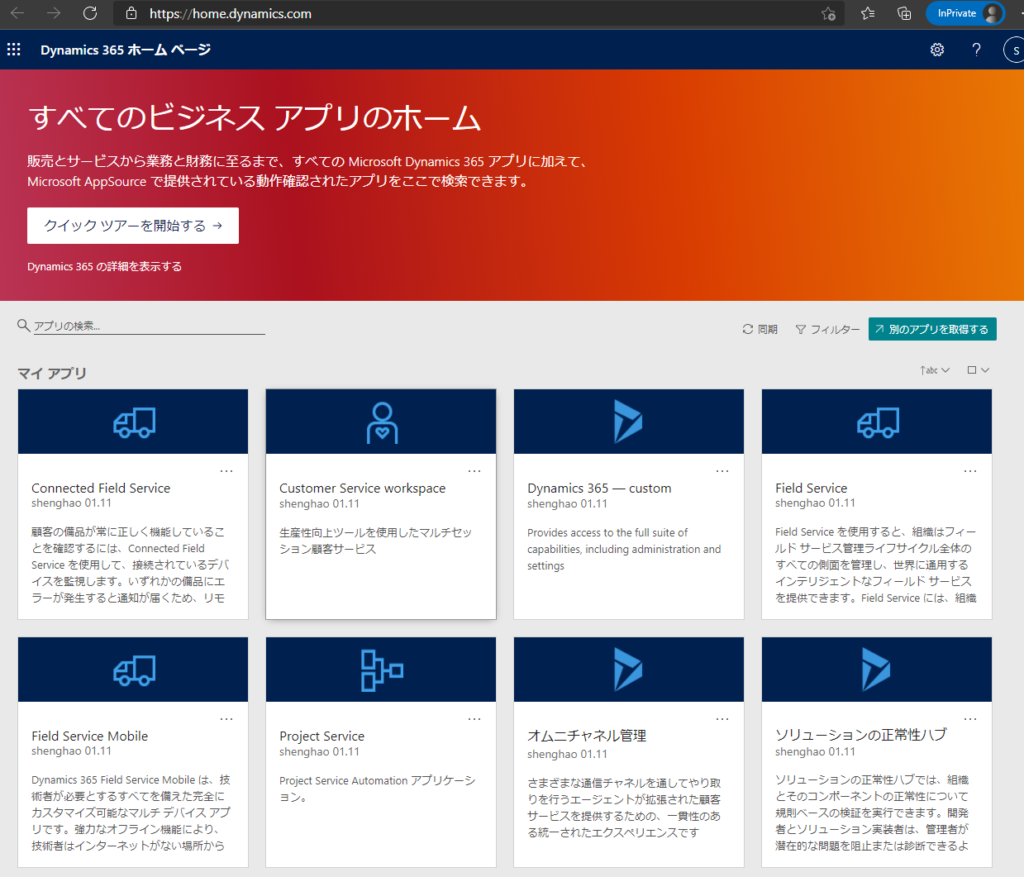Open more options on Connected Field Service

tap(227, 471)
